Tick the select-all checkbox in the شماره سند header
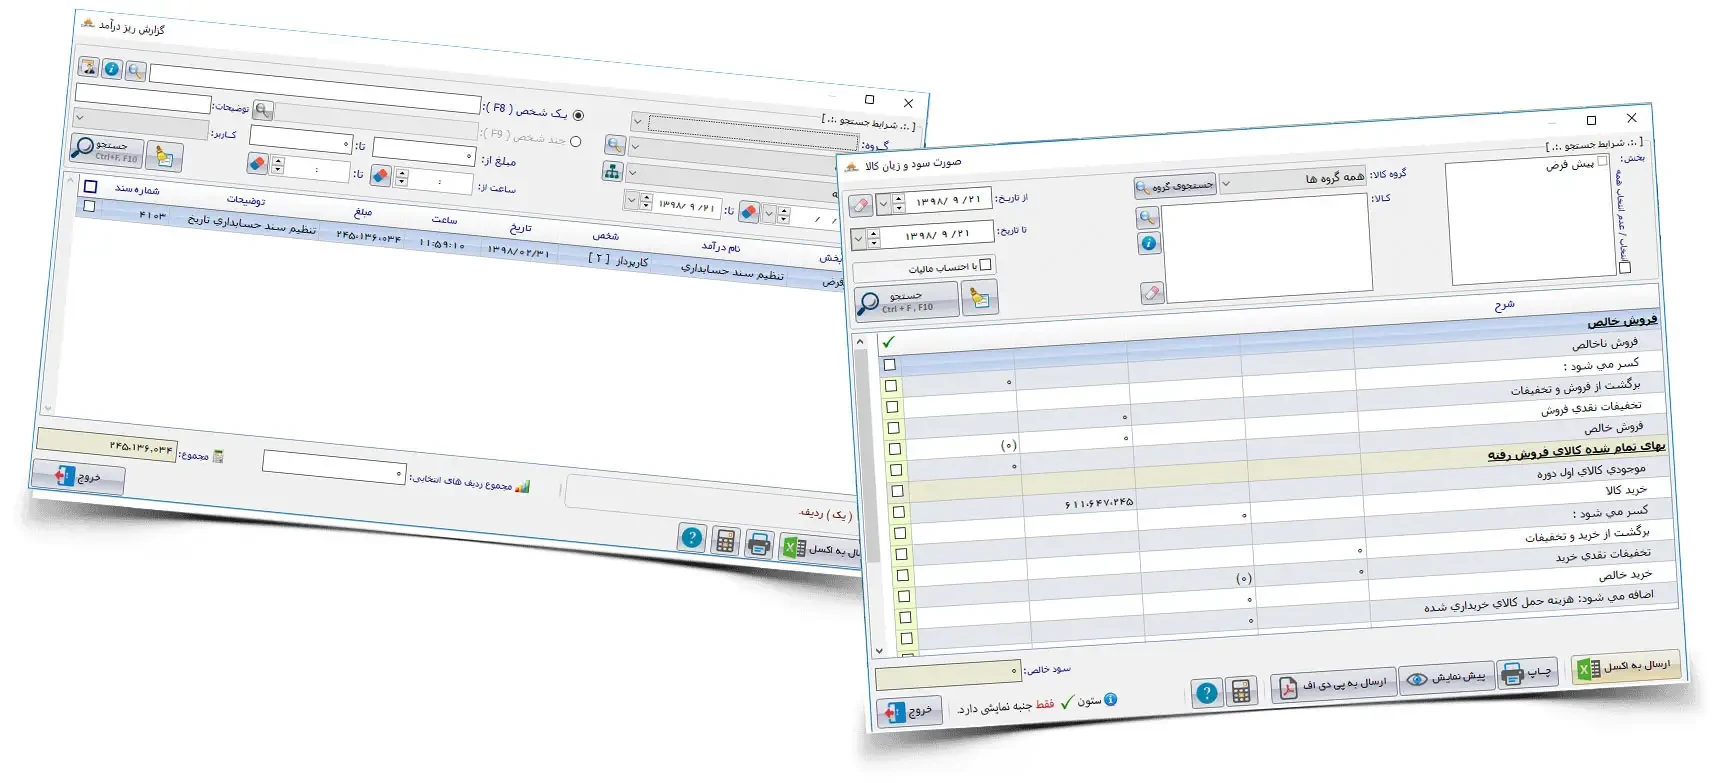The width and height of the screenshot is (1733, 783). tap(91, 186)
